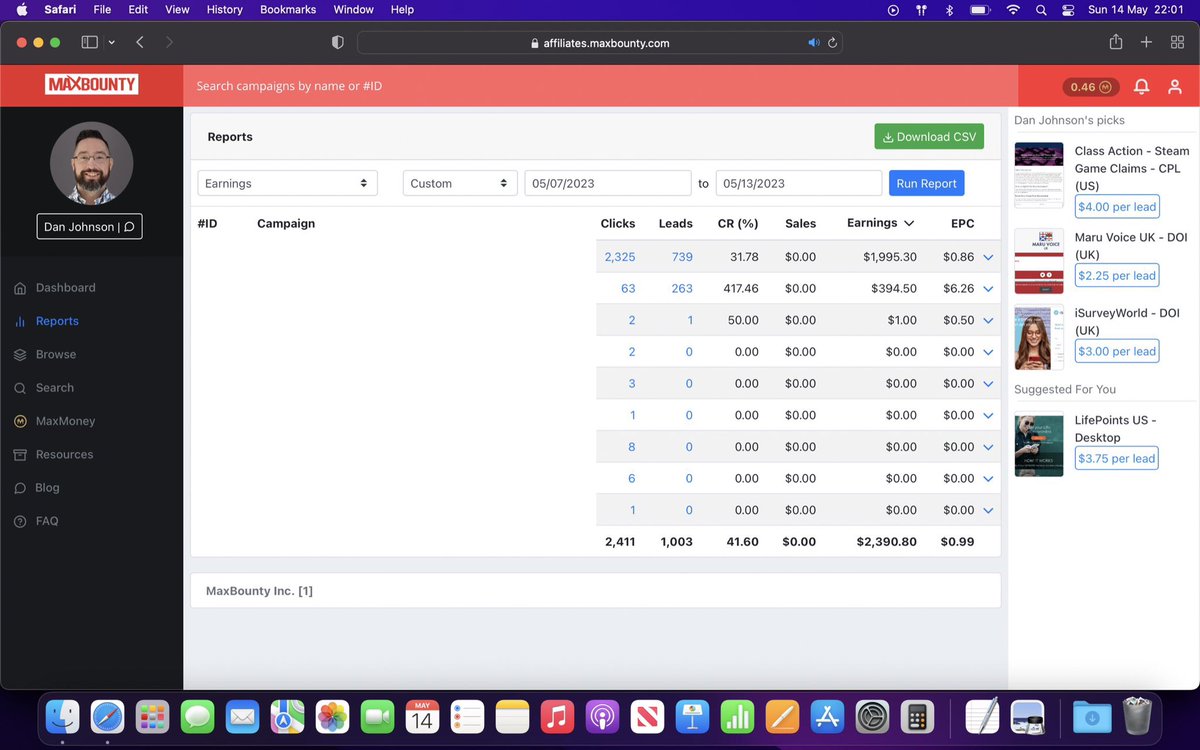Click the start date field 05/07/2023

click(x=608, y=183)
